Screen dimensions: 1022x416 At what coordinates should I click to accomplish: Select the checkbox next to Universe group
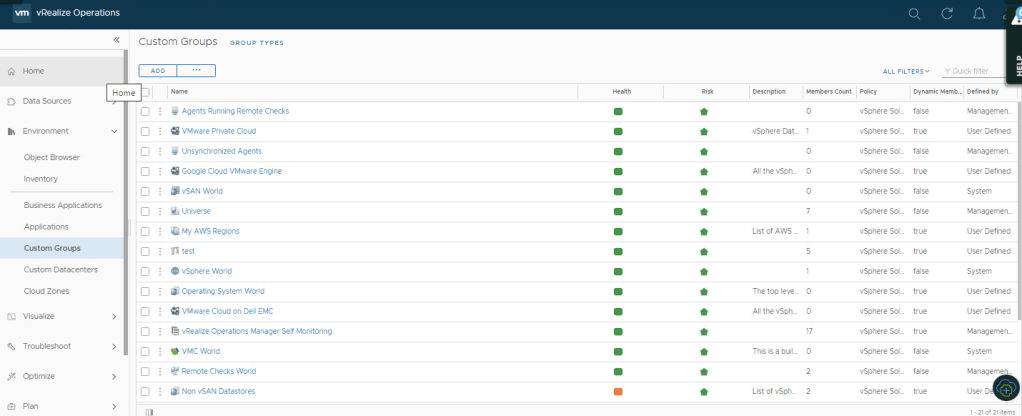tap(145, 211)
